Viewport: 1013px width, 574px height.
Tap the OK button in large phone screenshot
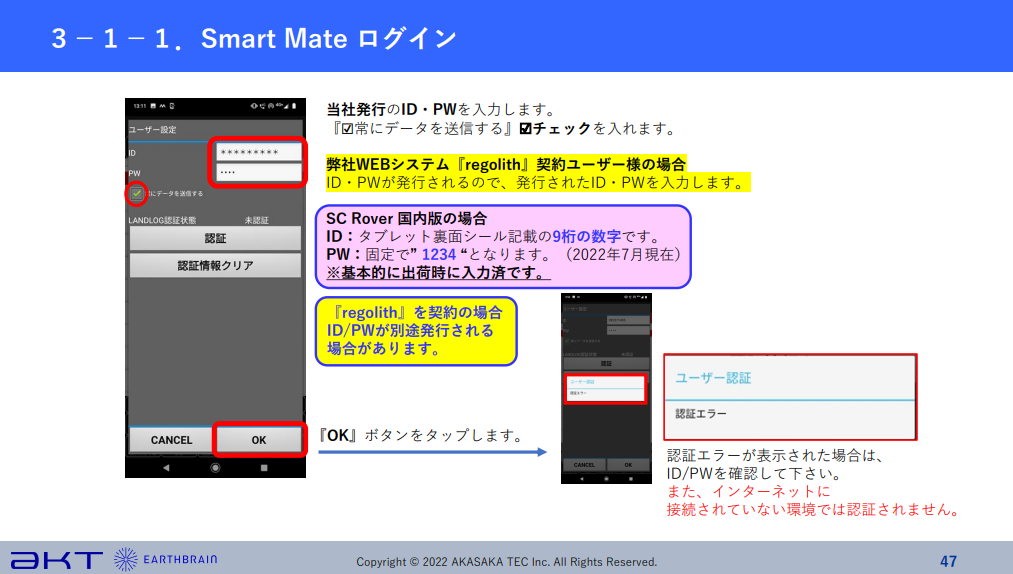pyautogui.click(x=259, y=440)
